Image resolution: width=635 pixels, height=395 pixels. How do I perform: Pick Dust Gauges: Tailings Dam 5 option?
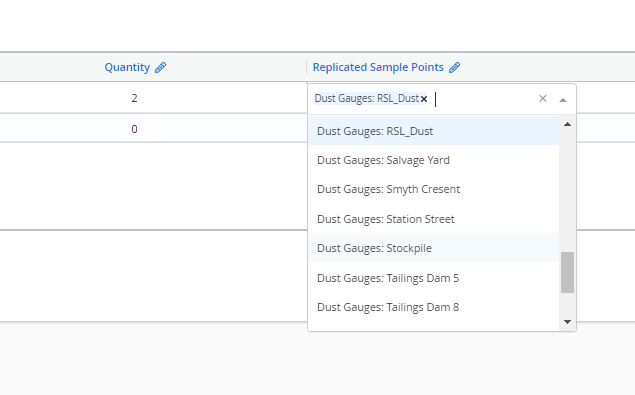click(433, 278)
